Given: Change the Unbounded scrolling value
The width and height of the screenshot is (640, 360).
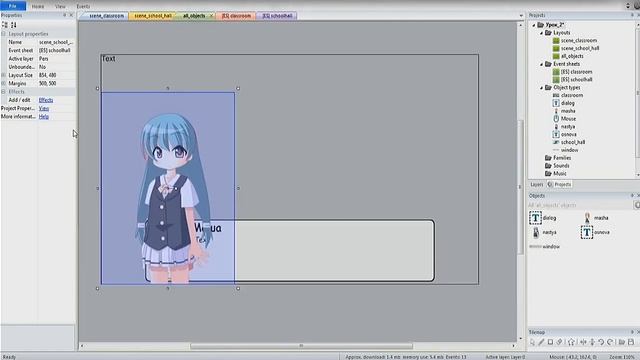Looking at the screenshot, I should click(x=56, y=67).
